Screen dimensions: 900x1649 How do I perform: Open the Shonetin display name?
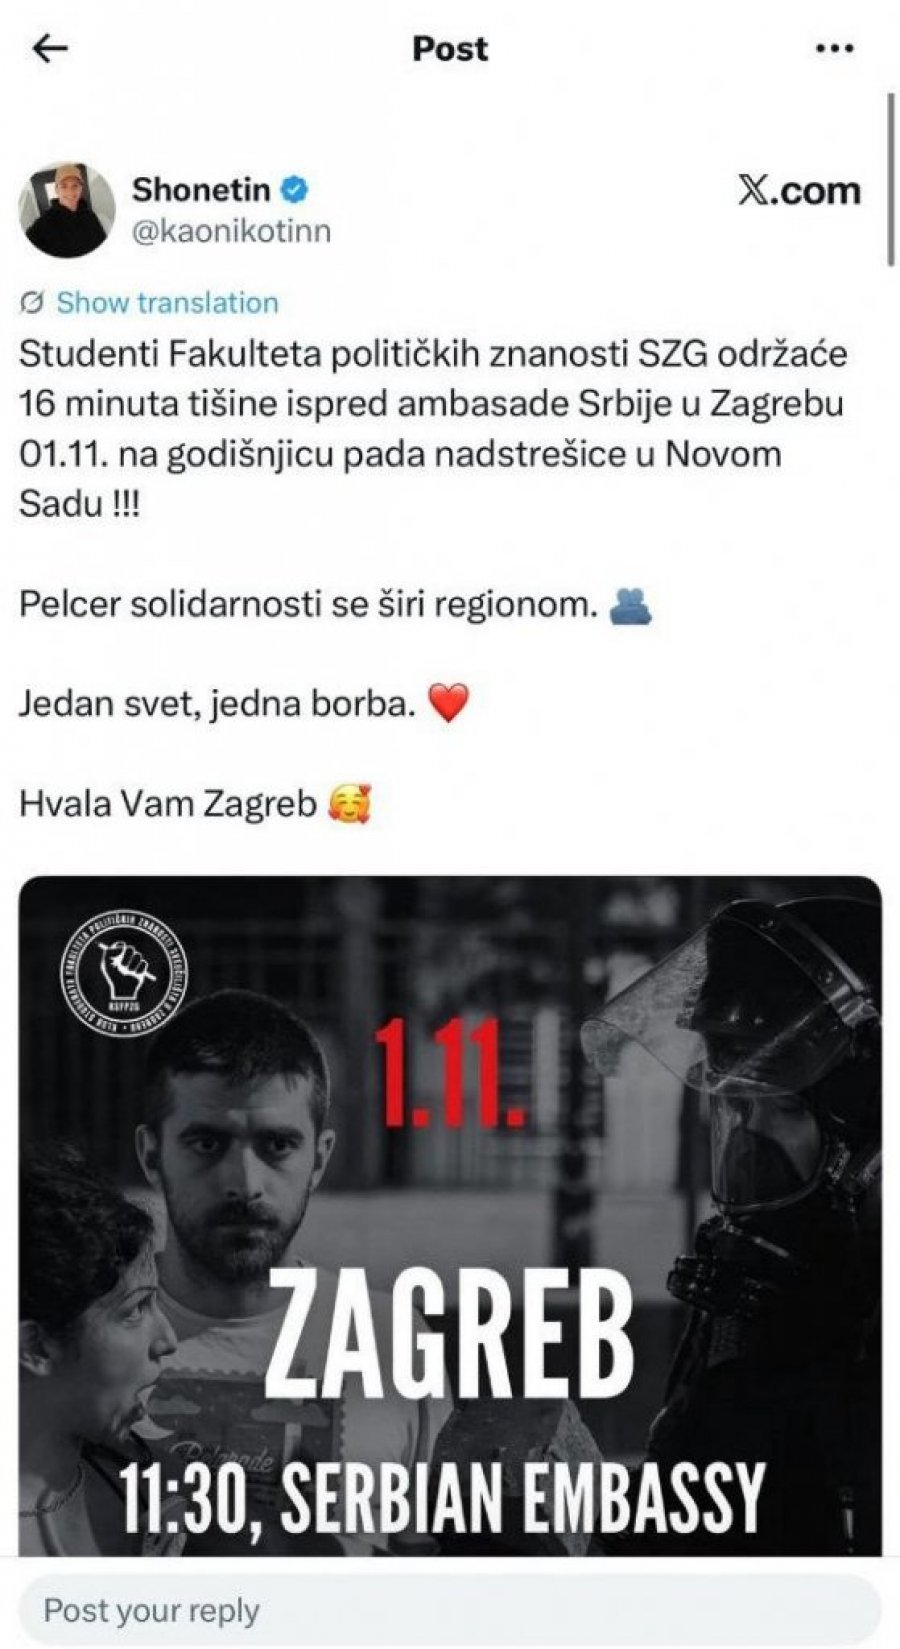pos(201,189)
